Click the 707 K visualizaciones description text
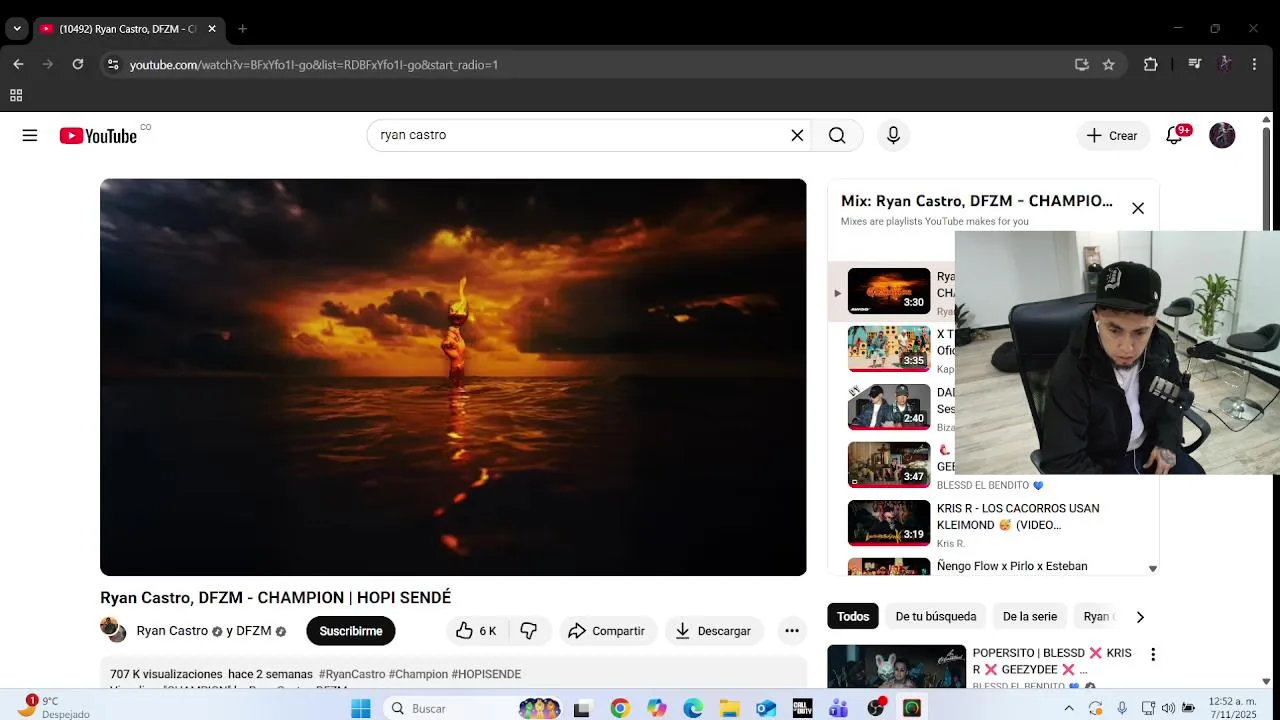The height and width of the screenshot is (720, 1280). tap(166, 674)
